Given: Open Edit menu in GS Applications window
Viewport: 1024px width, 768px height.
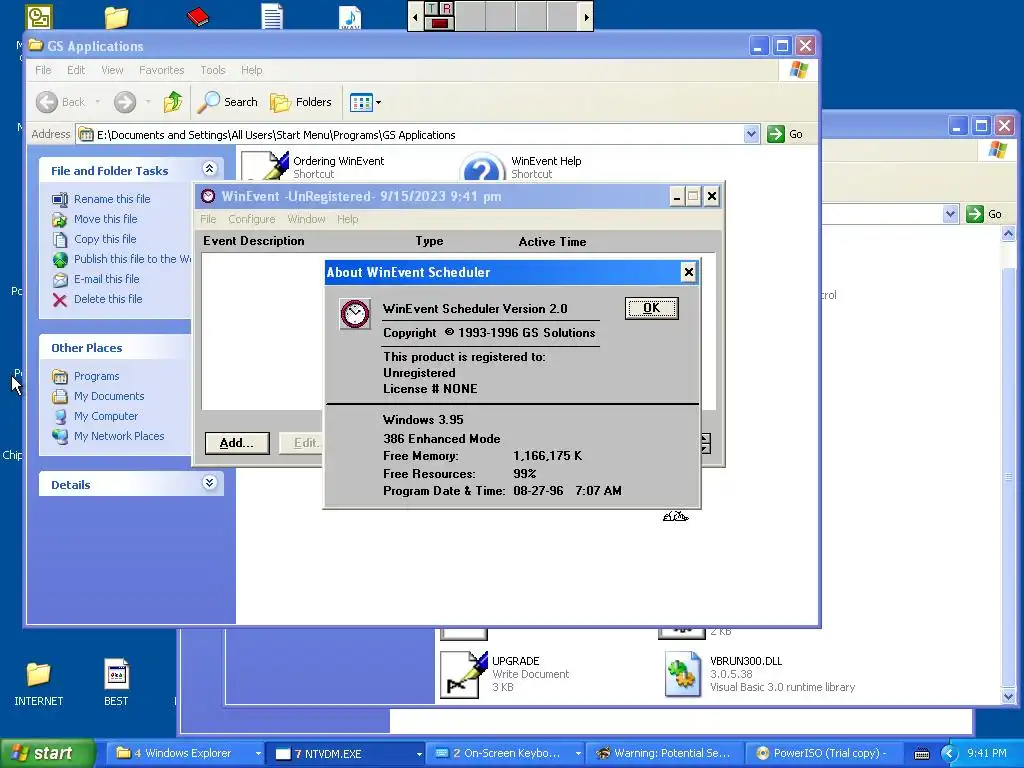Looking at the screenshot, I should click(76, 70).
